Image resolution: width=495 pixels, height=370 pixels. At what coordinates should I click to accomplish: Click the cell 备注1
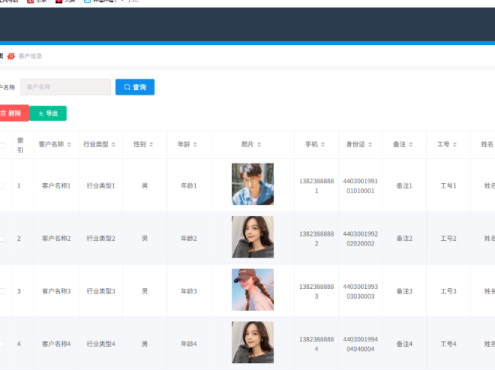tap(404, 186)
